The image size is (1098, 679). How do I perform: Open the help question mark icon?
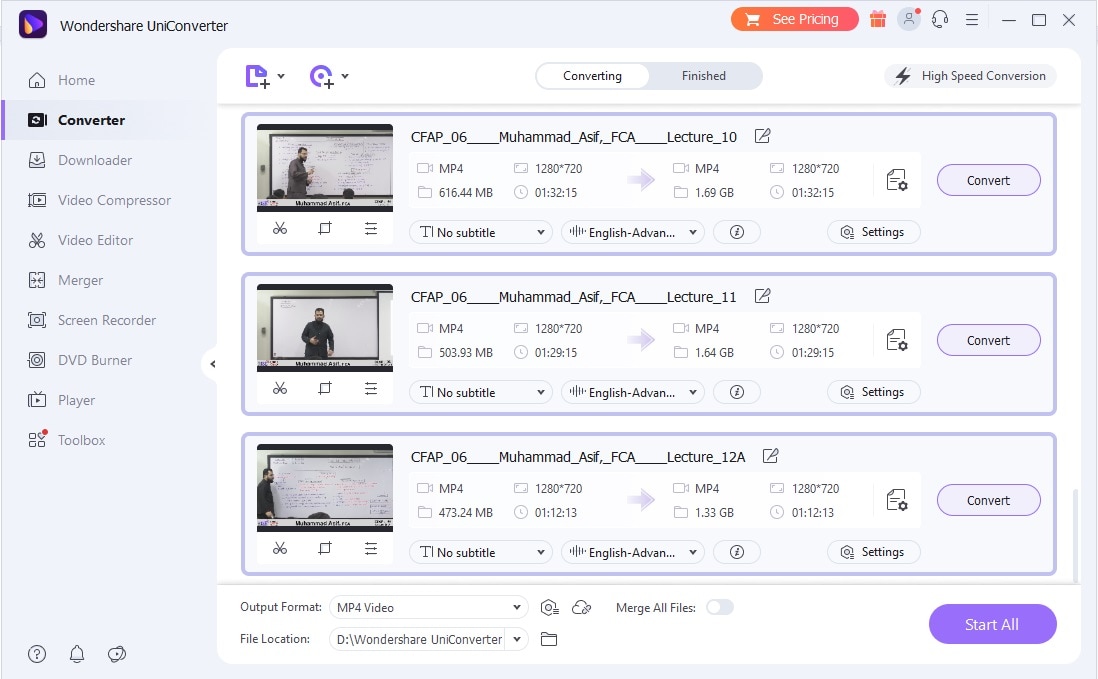pyautogui.click(x=37, y=654)
